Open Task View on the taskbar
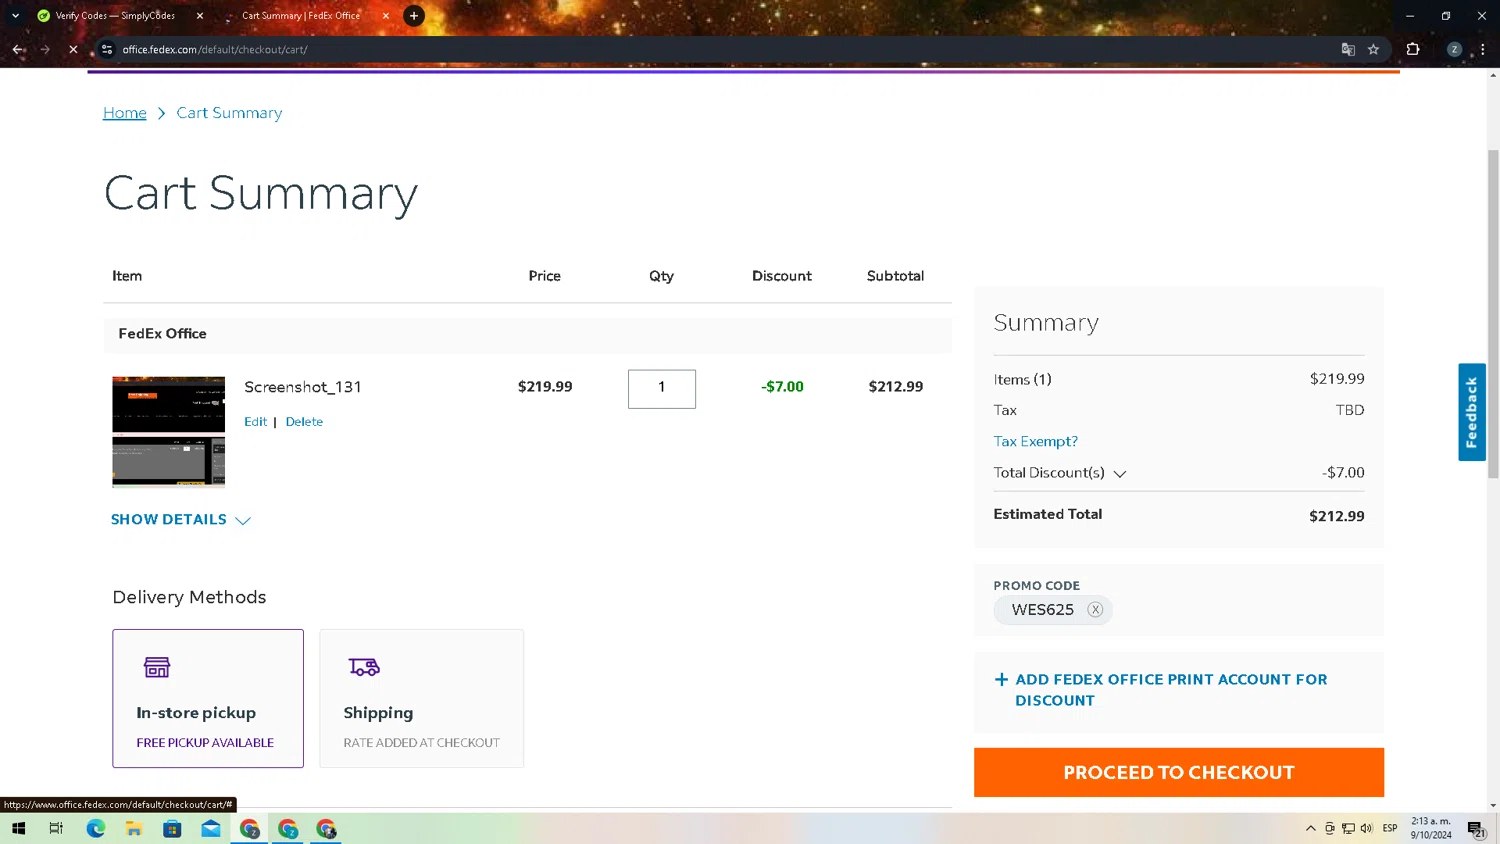Screen dimensions: 1500x844 click(56, 828)
